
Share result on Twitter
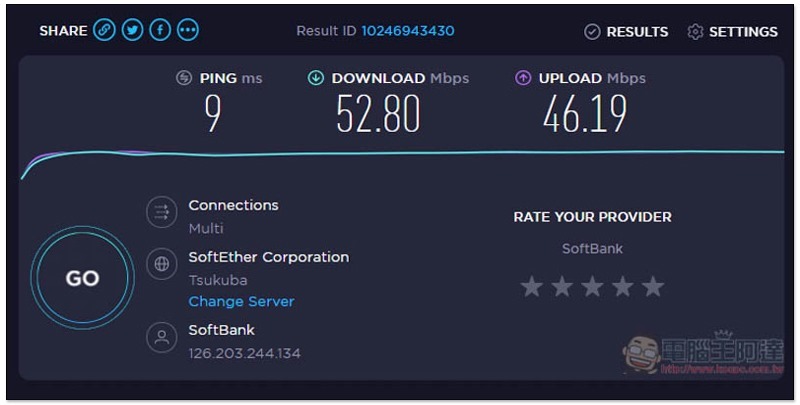point(132,31)
